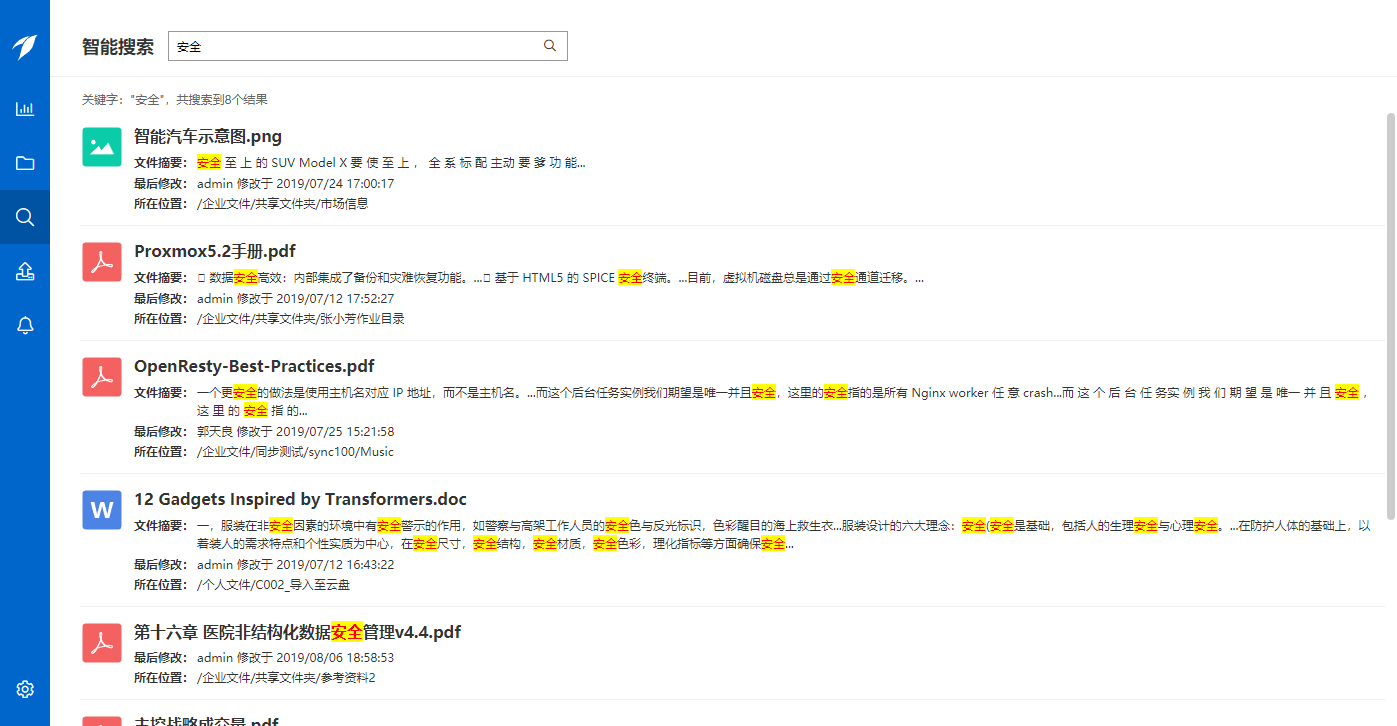The image size is (1397, 726).
Task: Open the 智能汽车示意图.png result title
Action: 208,137
